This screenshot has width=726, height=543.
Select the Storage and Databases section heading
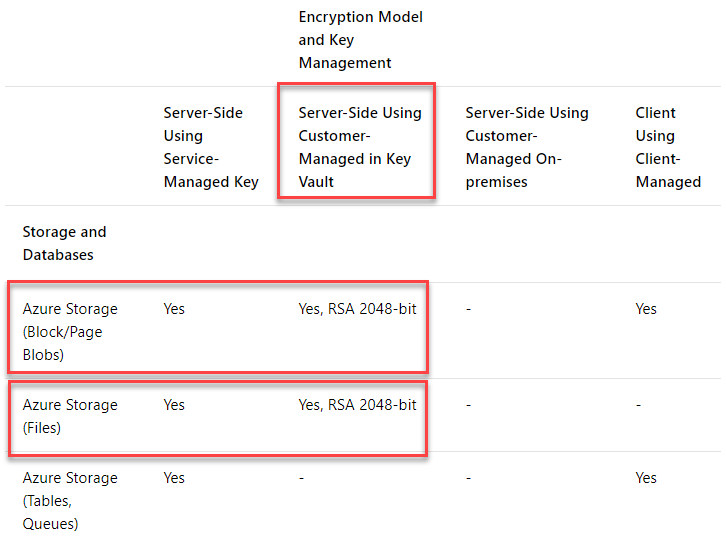tap(64, 243)
